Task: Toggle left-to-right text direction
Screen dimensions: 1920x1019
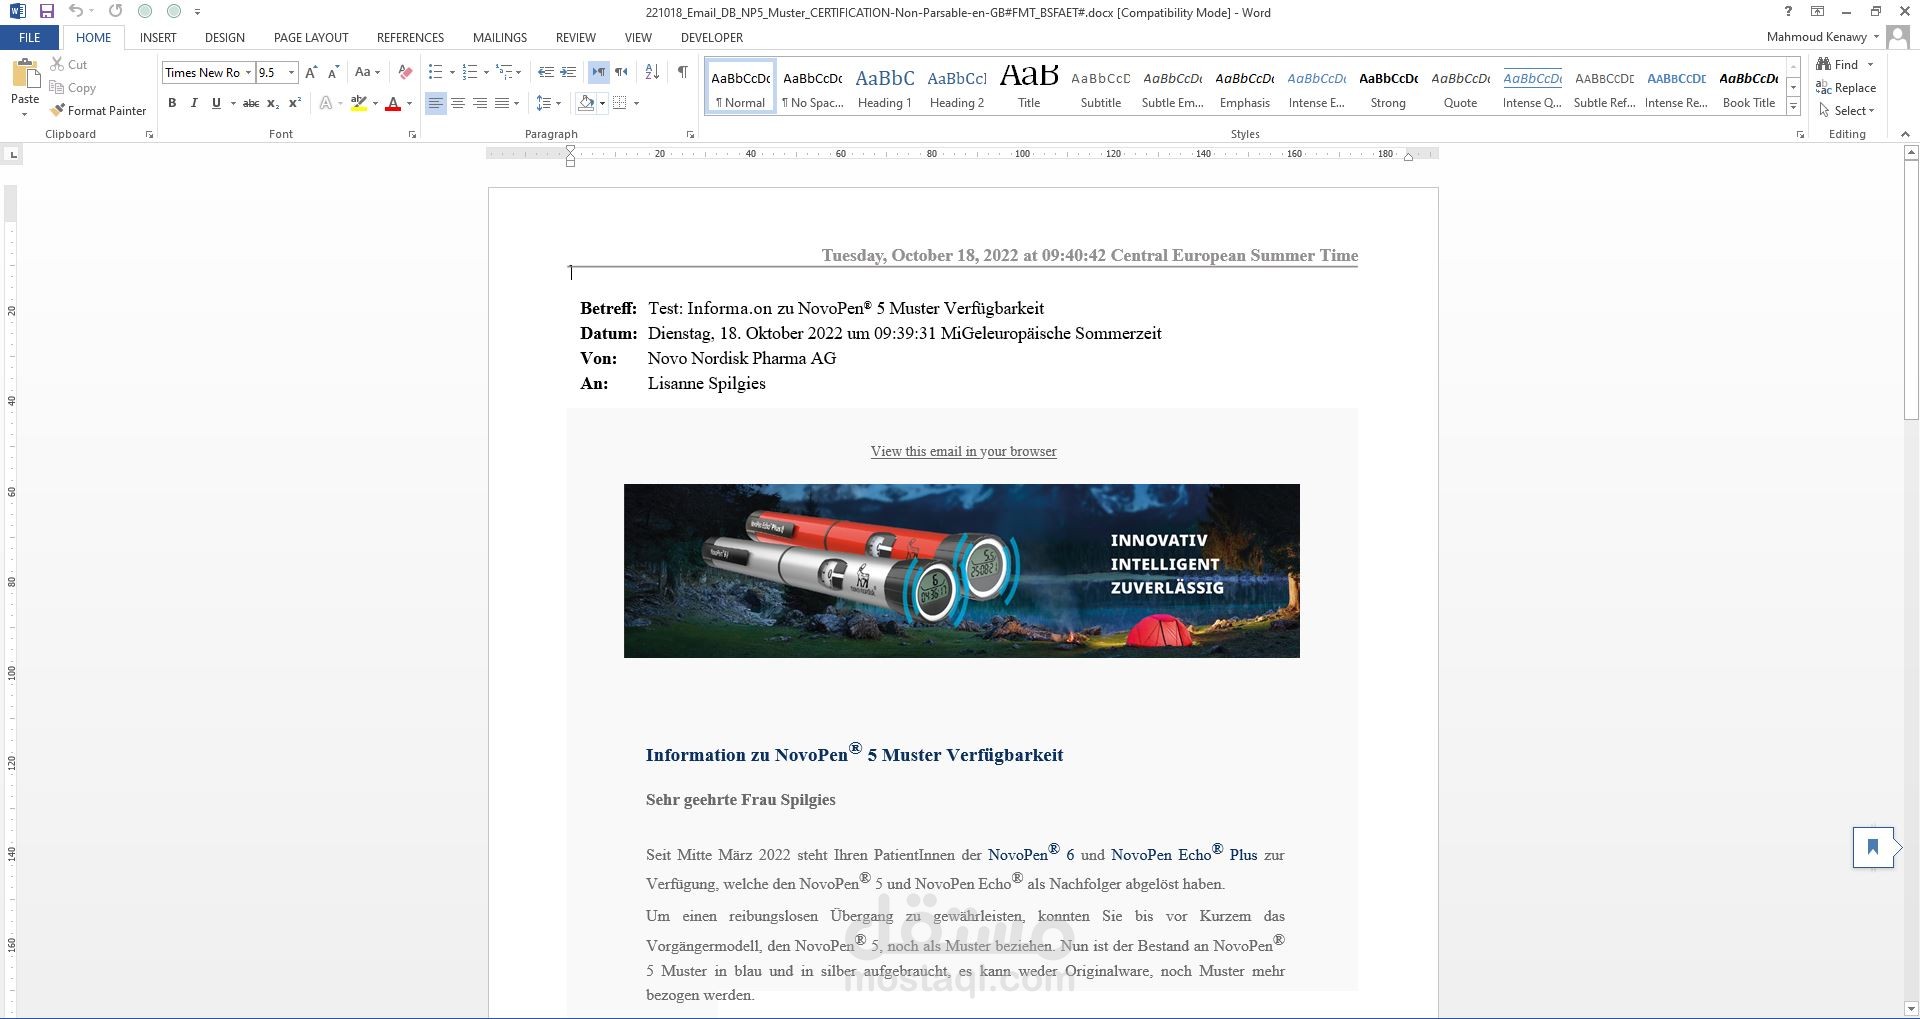Action: [598, 72]
